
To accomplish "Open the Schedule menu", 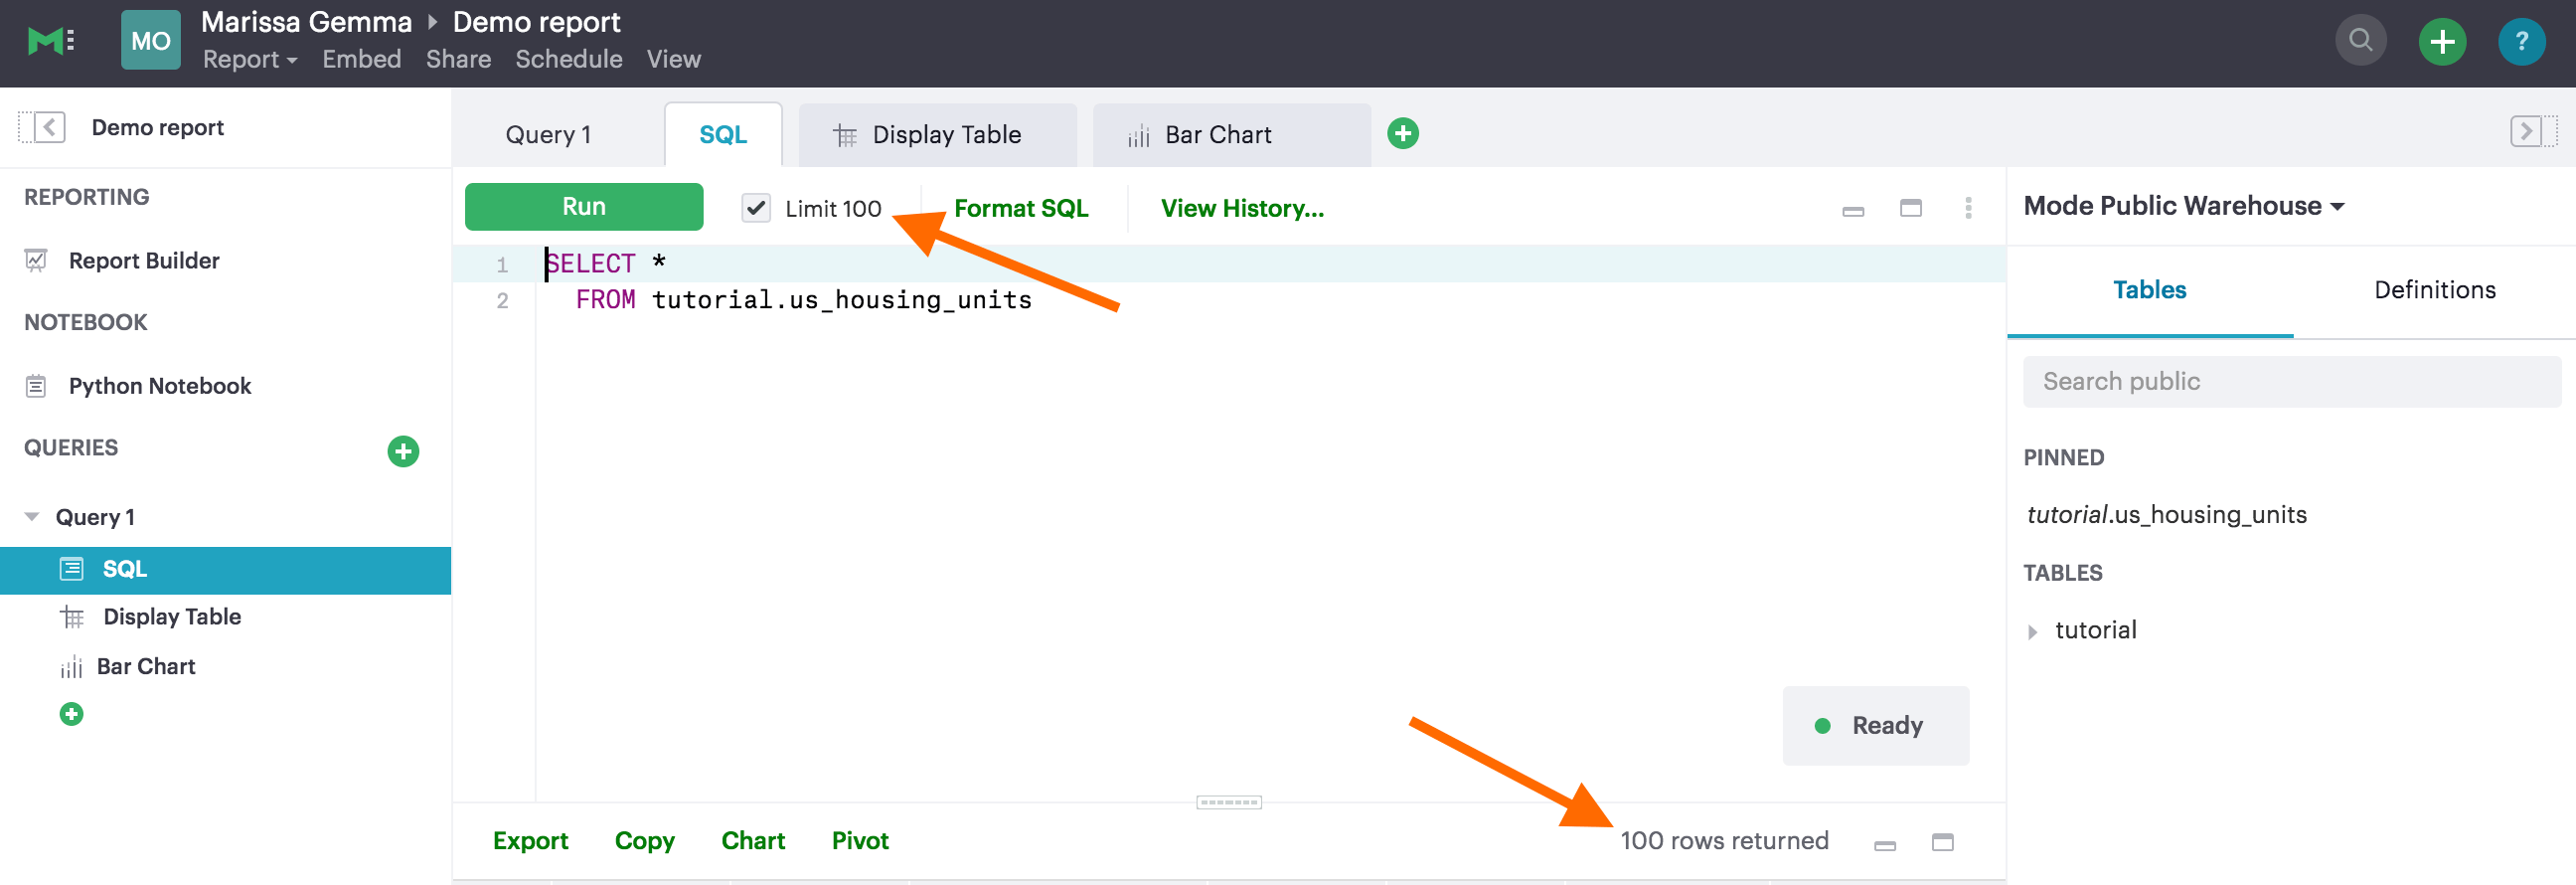I will 568,59.
